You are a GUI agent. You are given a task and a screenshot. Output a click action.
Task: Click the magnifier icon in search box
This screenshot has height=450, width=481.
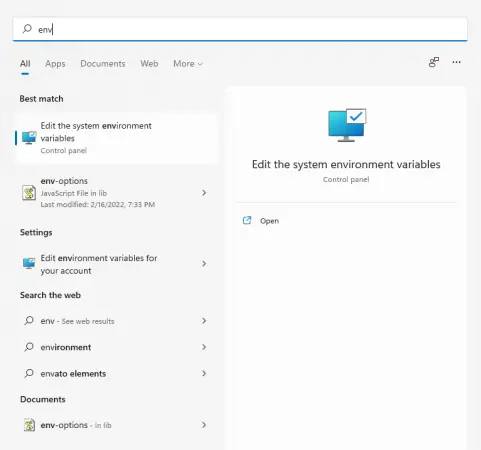point(27,29)
